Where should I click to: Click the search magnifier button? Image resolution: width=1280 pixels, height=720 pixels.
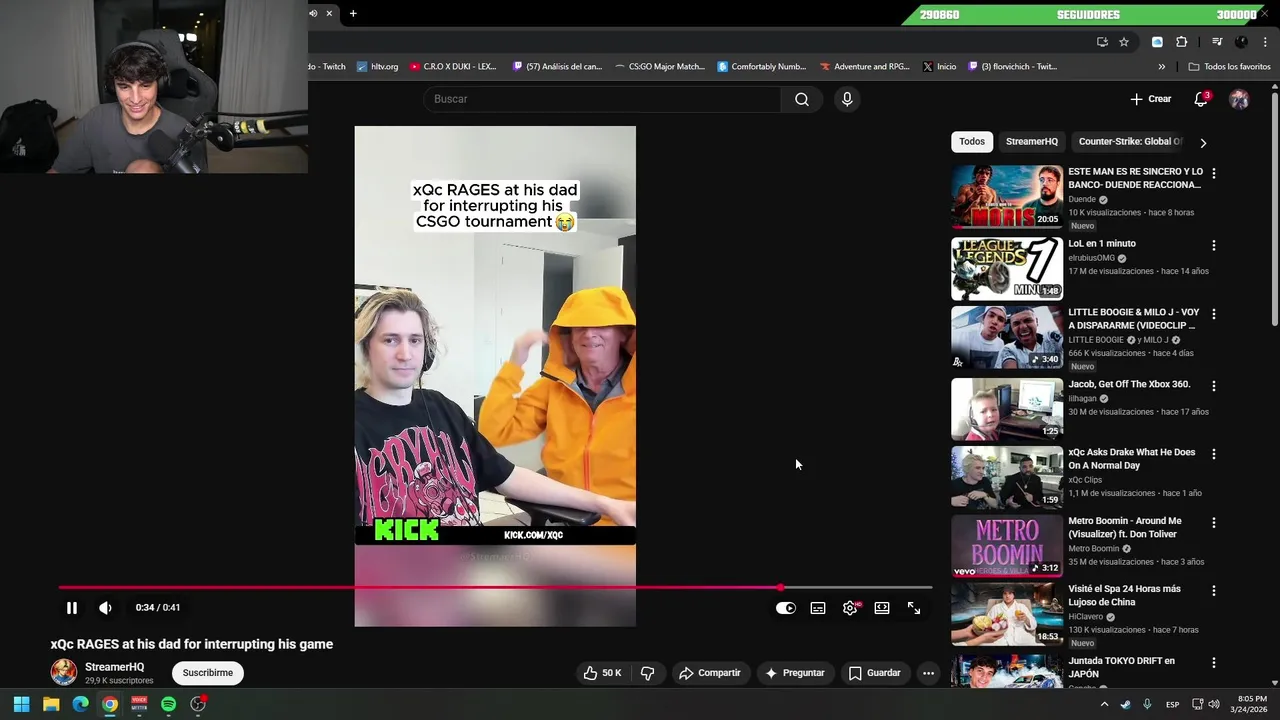(x=802, y=99)
